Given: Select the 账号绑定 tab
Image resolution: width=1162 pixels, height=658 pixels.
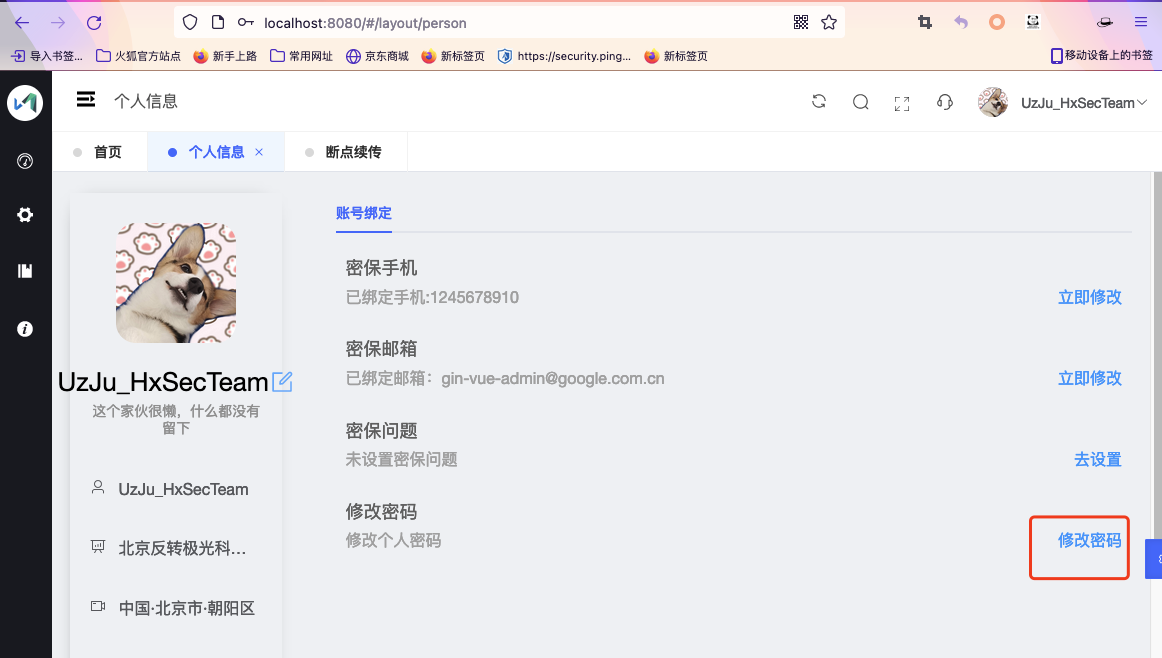Looking at the screenshot, I should pos(364,213).
